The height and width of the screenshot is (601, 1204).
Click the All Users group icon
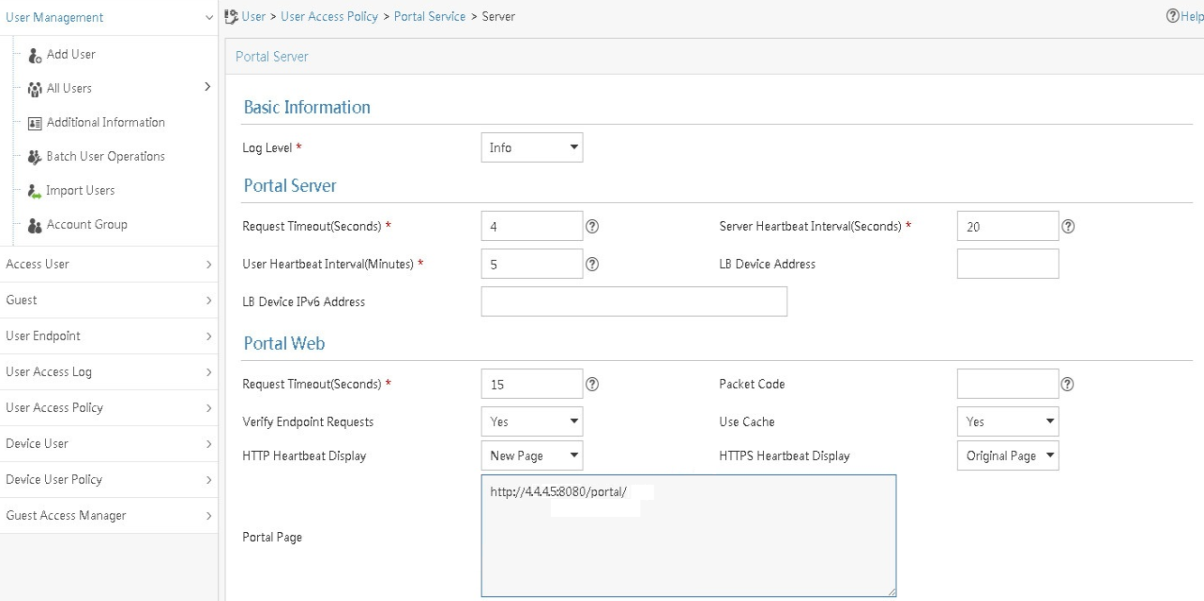coord(35,89)
